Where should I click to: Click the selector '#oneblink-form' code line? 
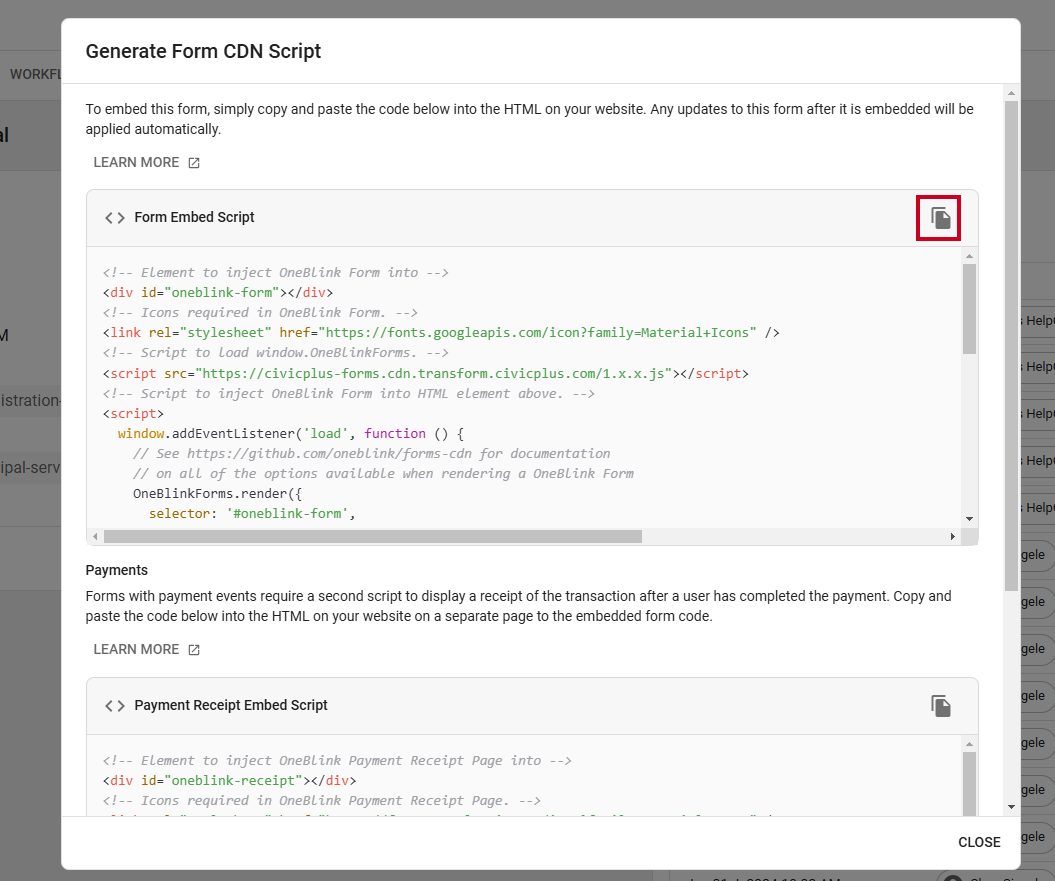pos(252,514)
